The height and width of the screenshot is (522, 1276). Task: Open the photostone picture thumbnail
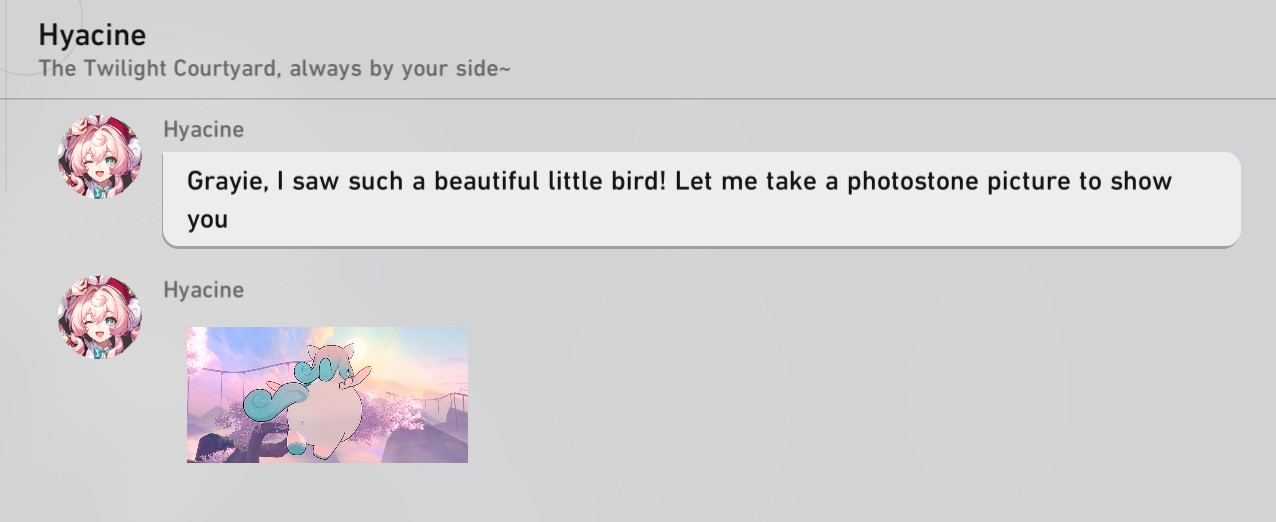tap(327, 394)
